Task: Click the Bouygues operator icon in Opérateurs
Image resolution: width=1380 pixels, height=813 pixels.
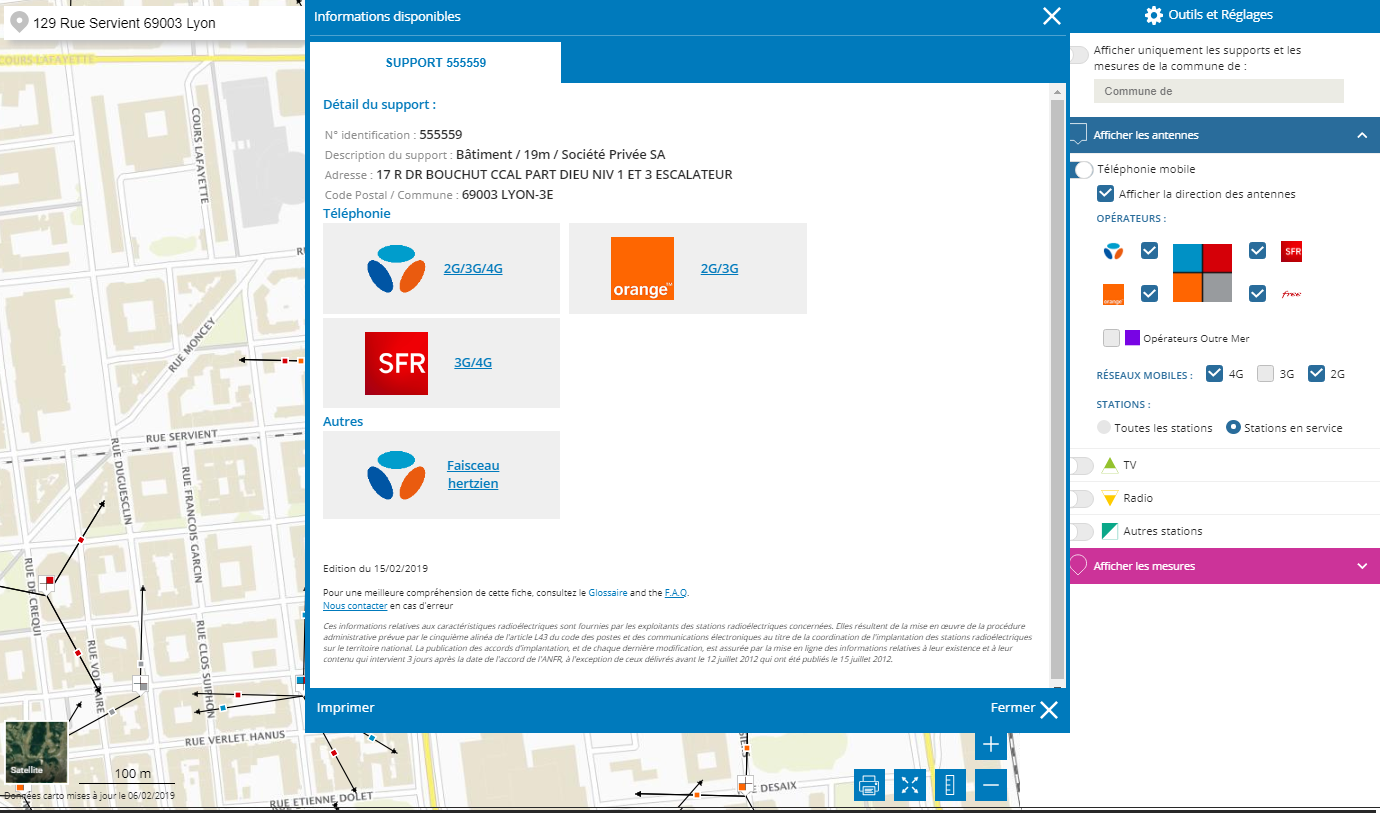Action: point(1113,251)
